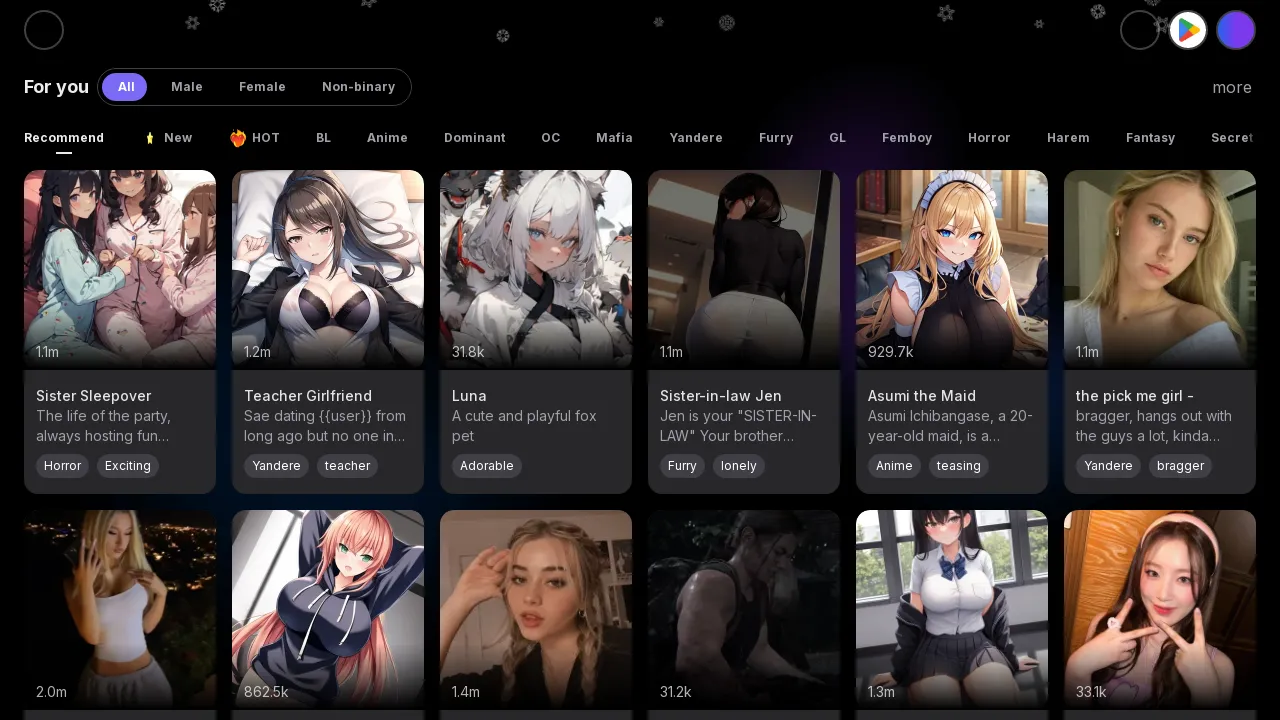Viewport: 1280px width, 720px height.
Task: Open the Horror category tab
Action: 989,138
